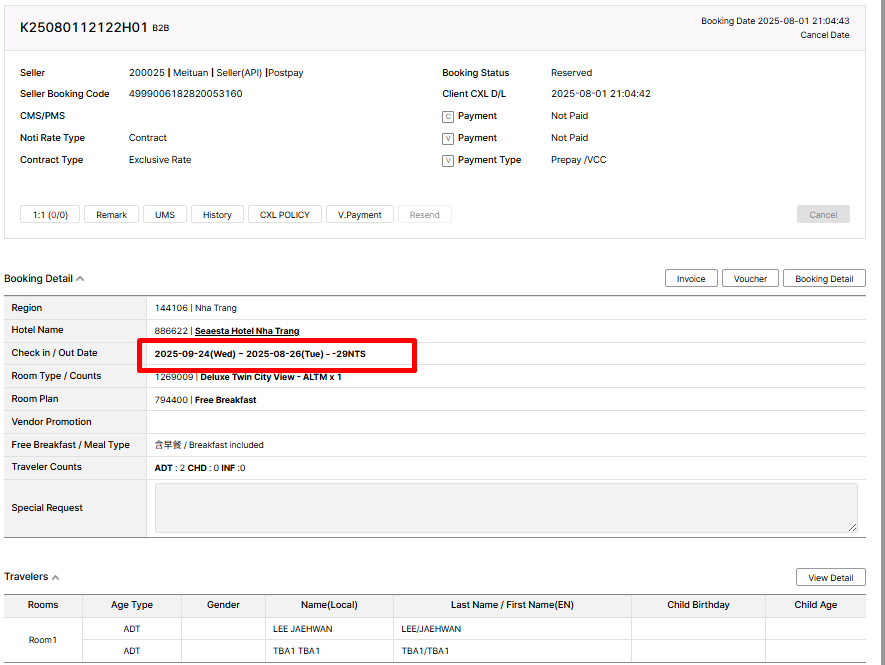The width and height of the screenshot is (885, 665).
Task: Click the Booking Detail button on the right
Action: pos(824,279)
